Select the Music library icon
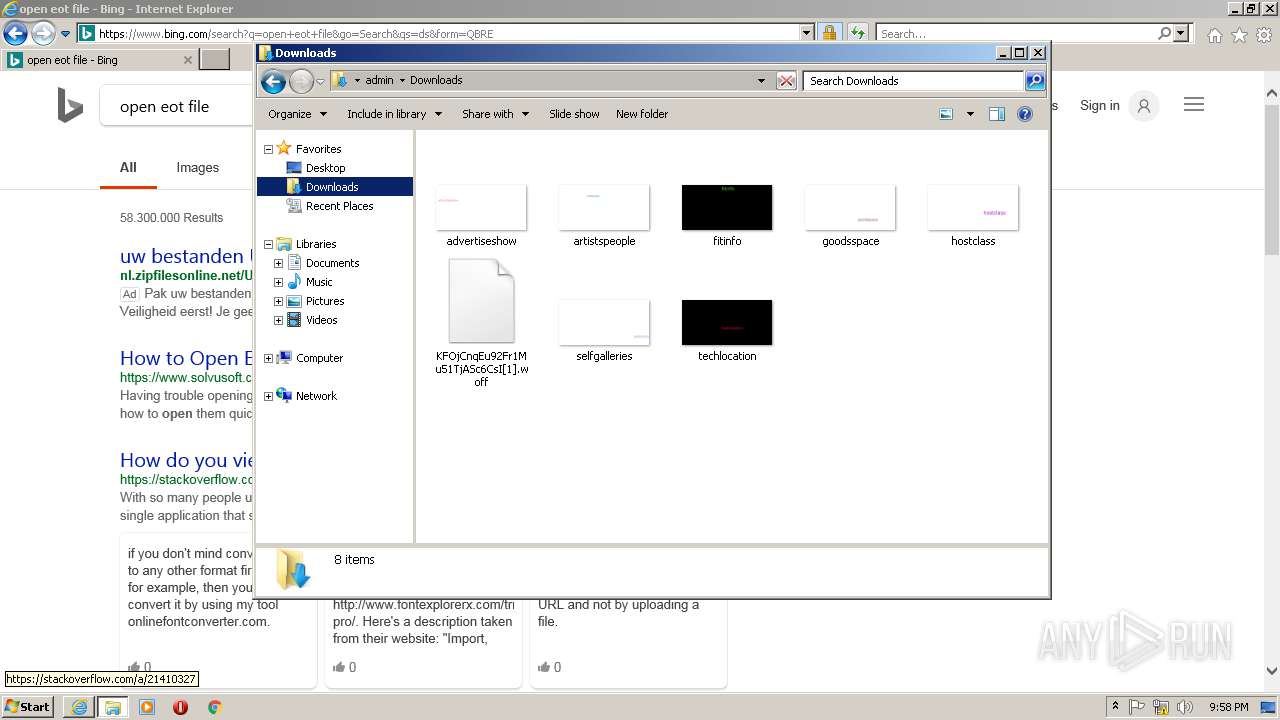This screenshot has width=1280, height=720. point(294,282)
